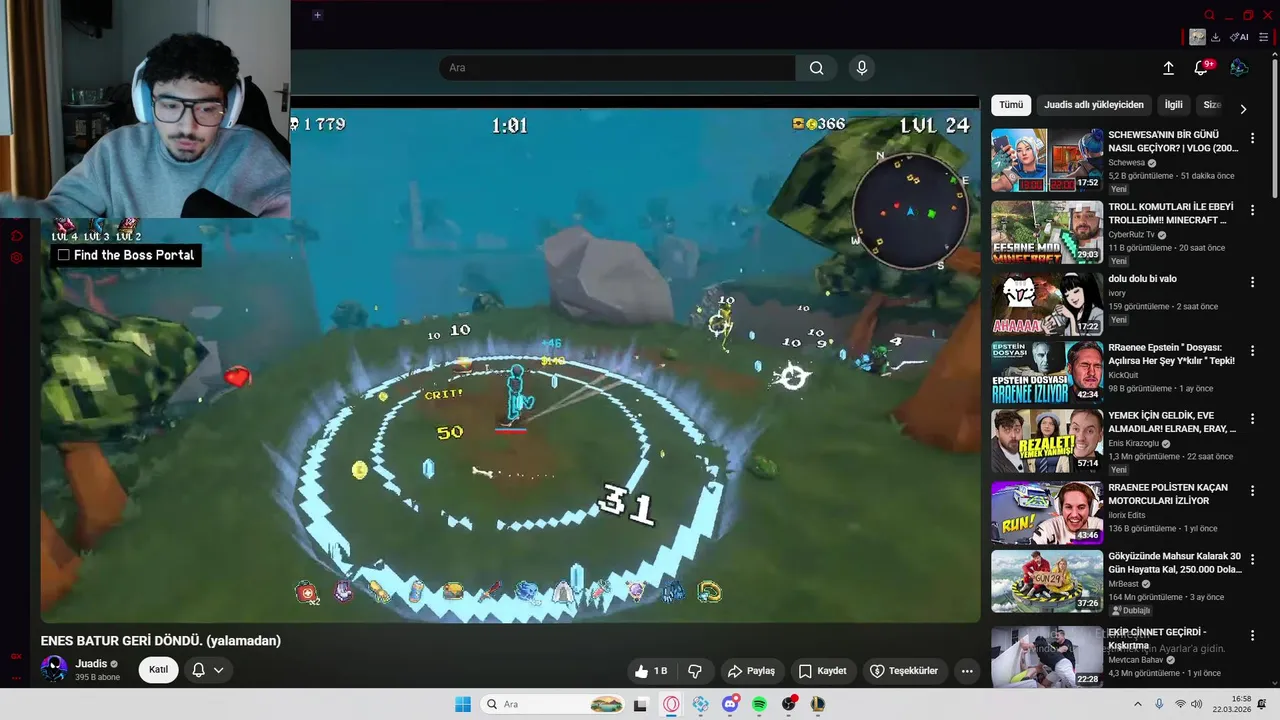The height and width of the screenshot is (720, 1280).
Task: Open options menu for SCHEWESANIN BİR GÜNÜ video
Action: click(1252, 138)
